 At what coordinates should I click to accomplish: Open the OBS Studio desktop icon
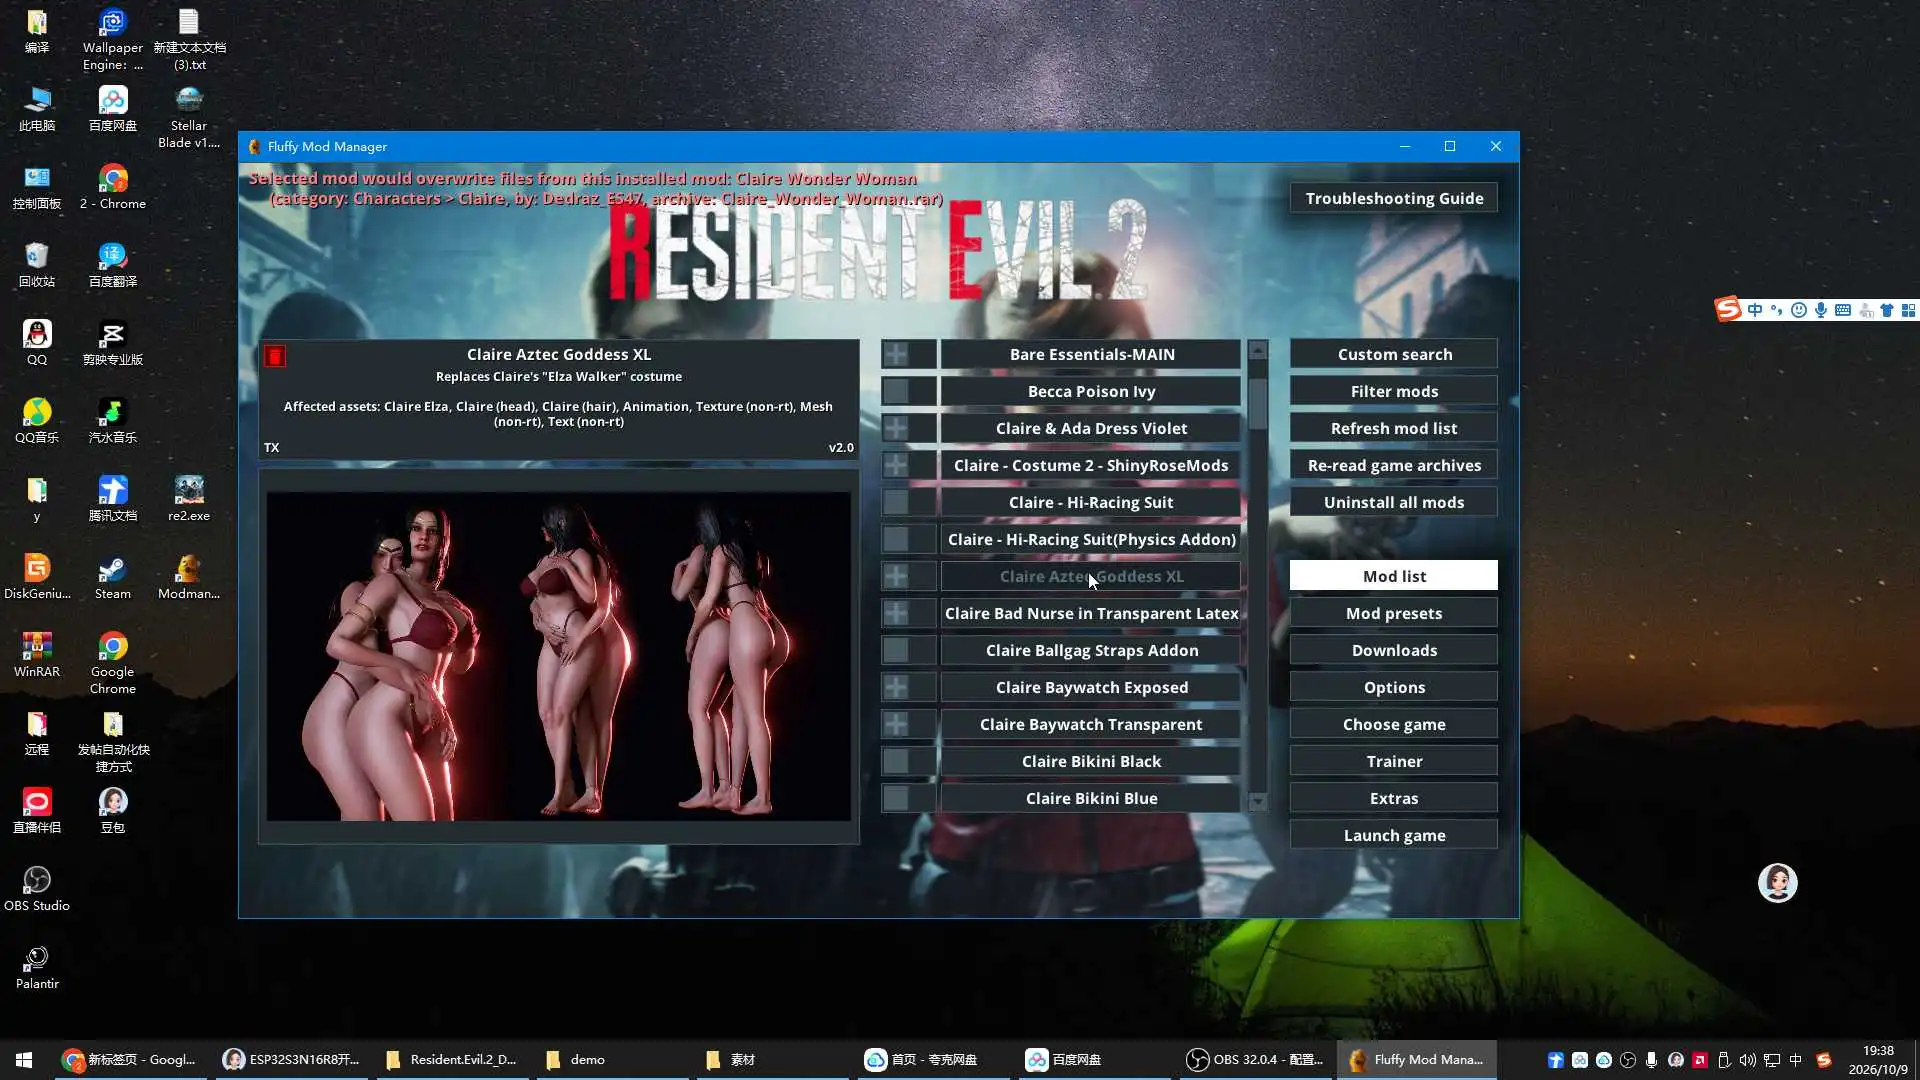pyautogui.click(x=37, y=889)
